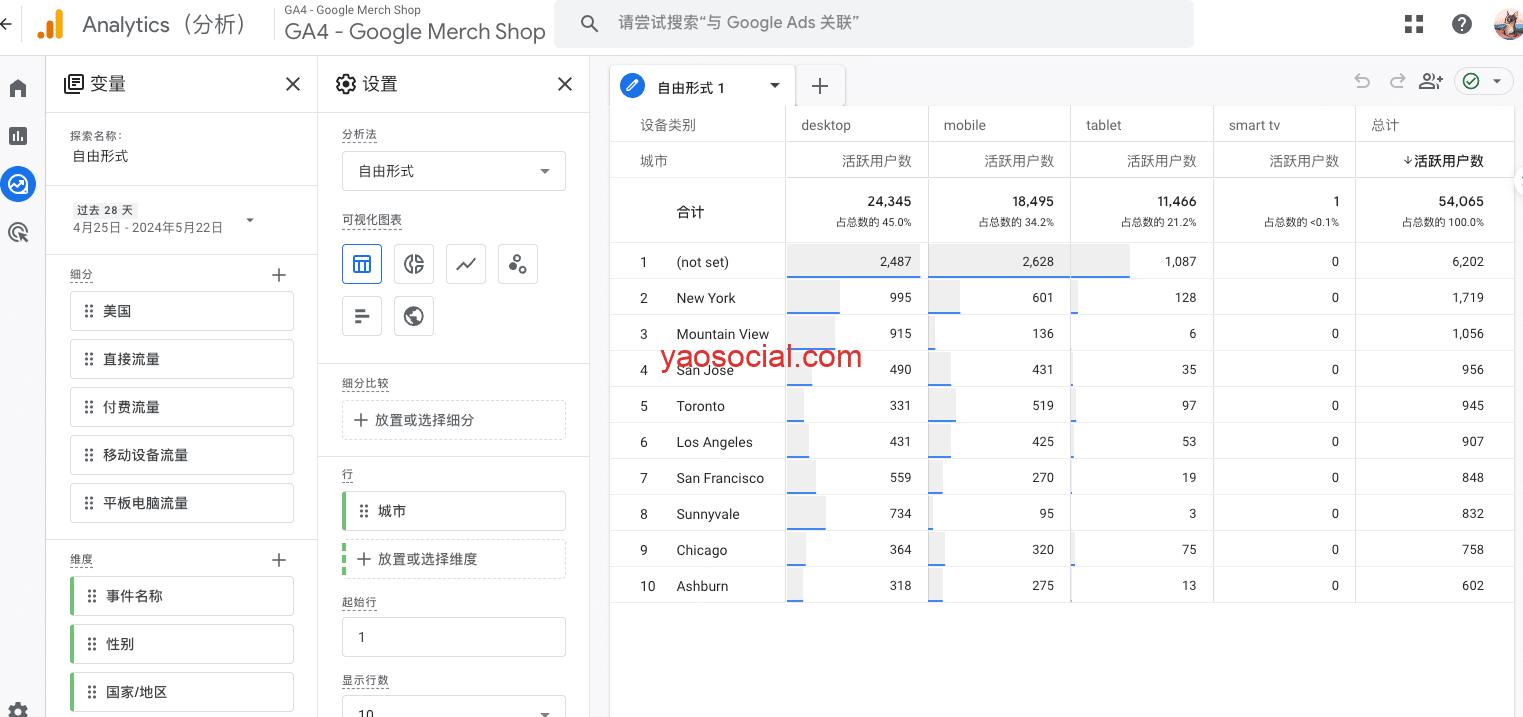Open the Reports icon in left sidebar

click(x=18, y=136)
